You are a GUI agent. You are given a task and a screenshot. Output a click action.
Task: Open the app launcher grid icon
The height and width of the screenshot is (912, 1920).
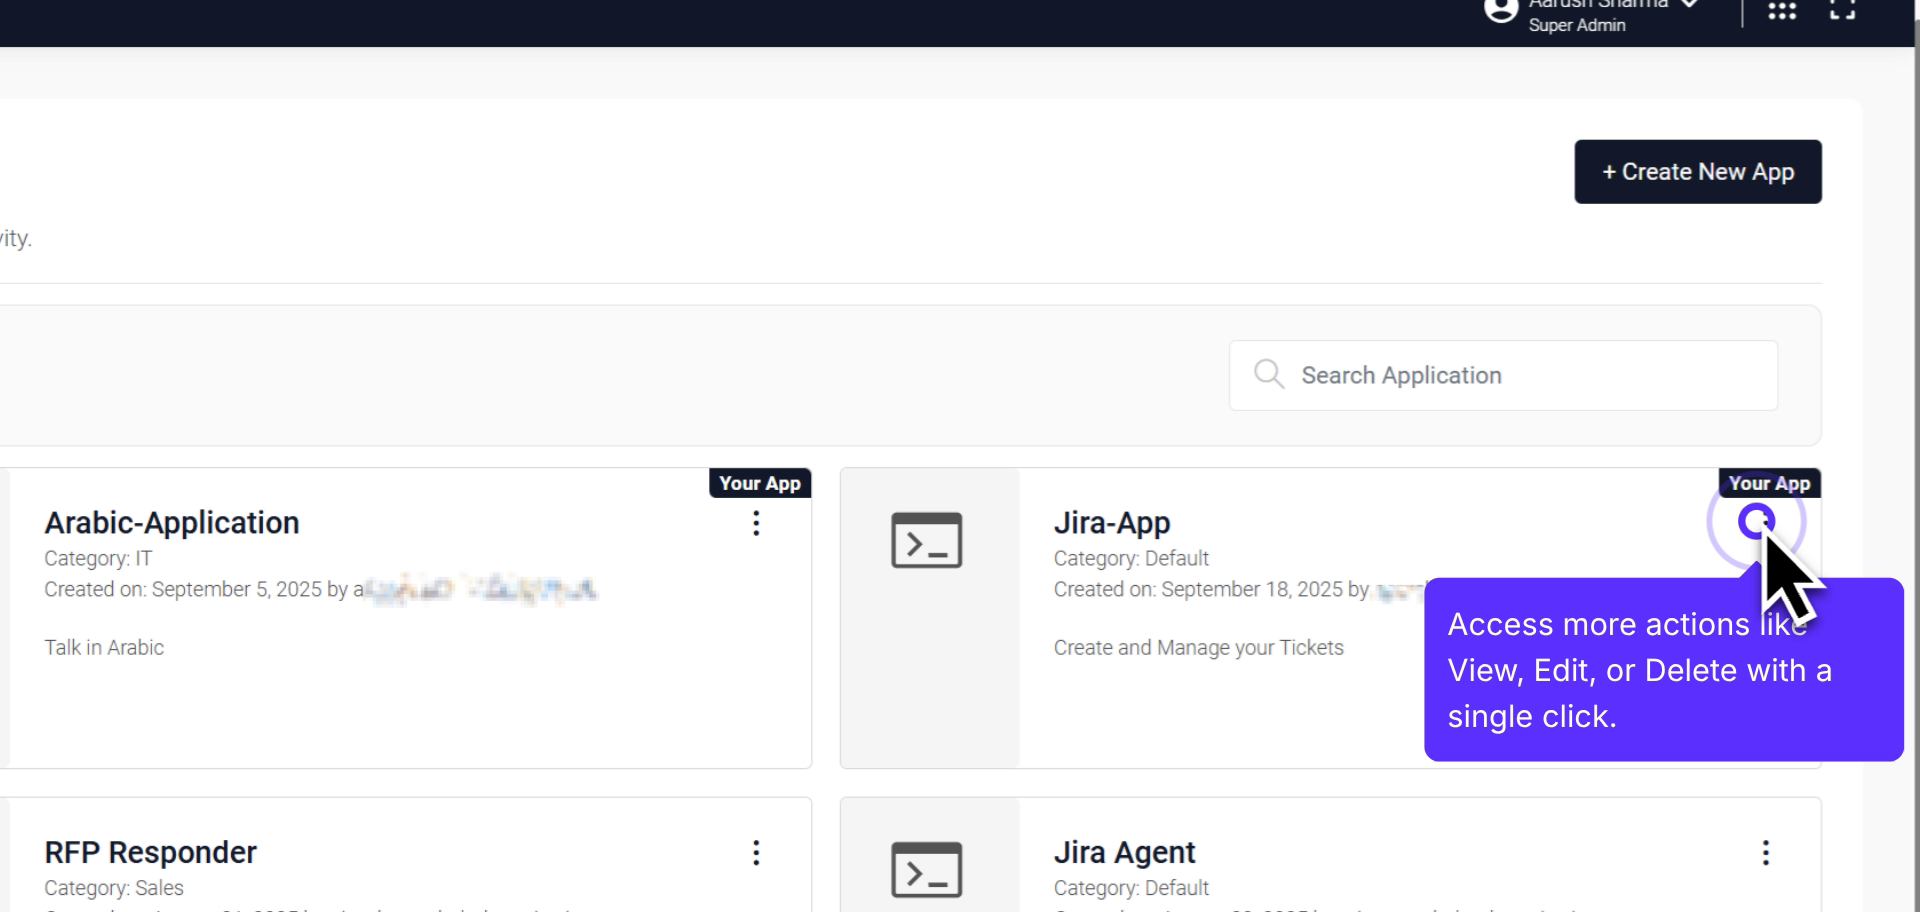point(1782,12)
